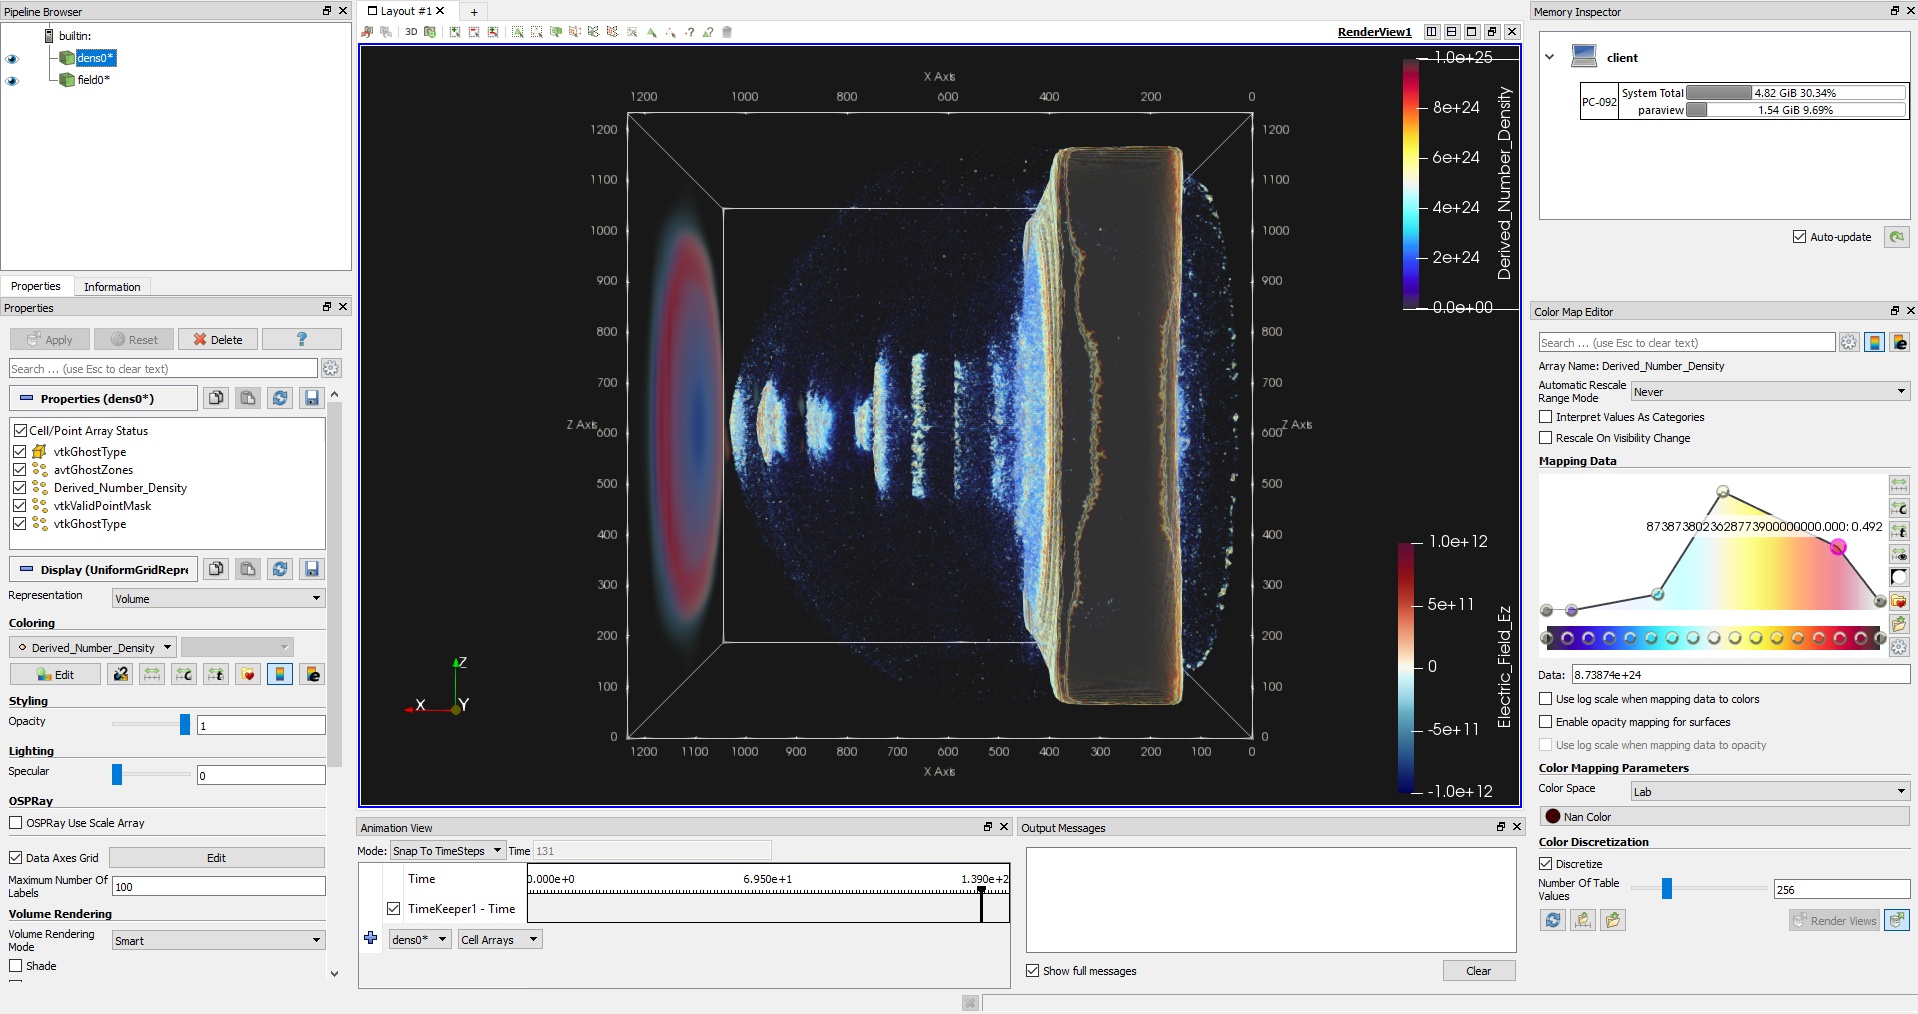Click Edit button beside Data Axes Grid
The width and height of the screenshot is (1918, 1014).
217,858
